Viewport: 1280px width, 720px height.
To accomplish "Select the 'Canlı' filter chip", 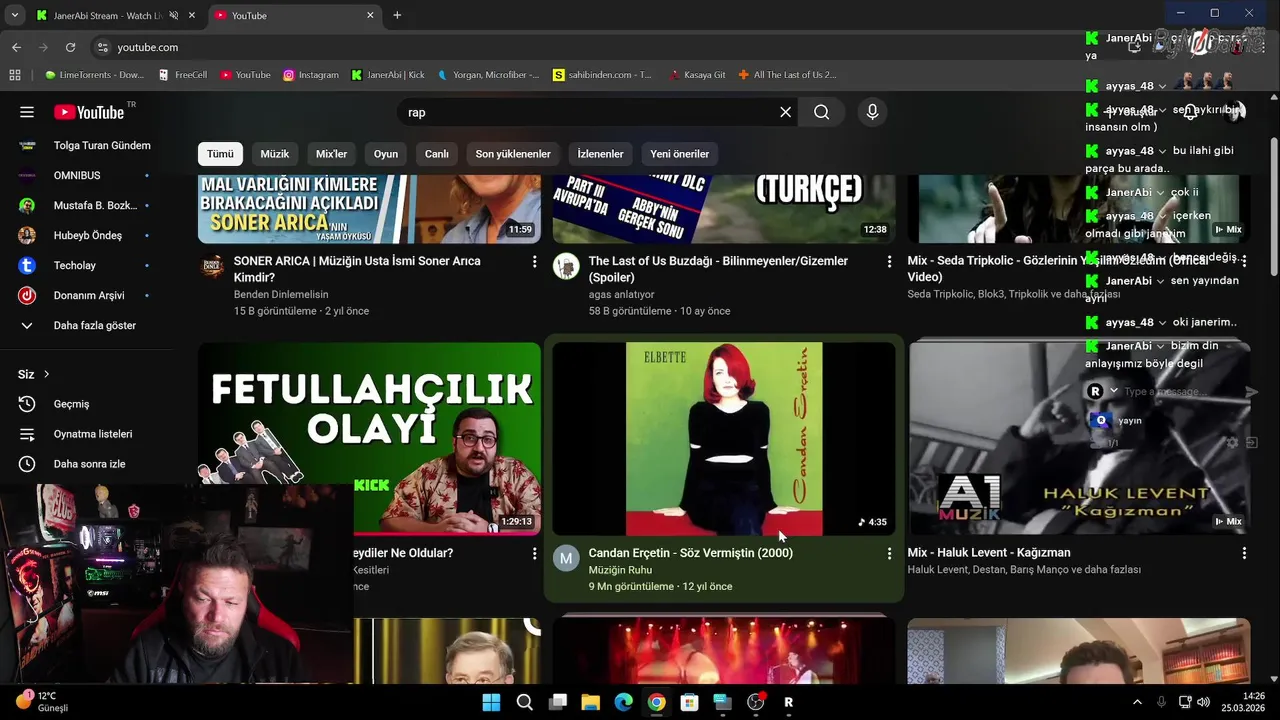I will pyautogui.click(x=437, y=154).
